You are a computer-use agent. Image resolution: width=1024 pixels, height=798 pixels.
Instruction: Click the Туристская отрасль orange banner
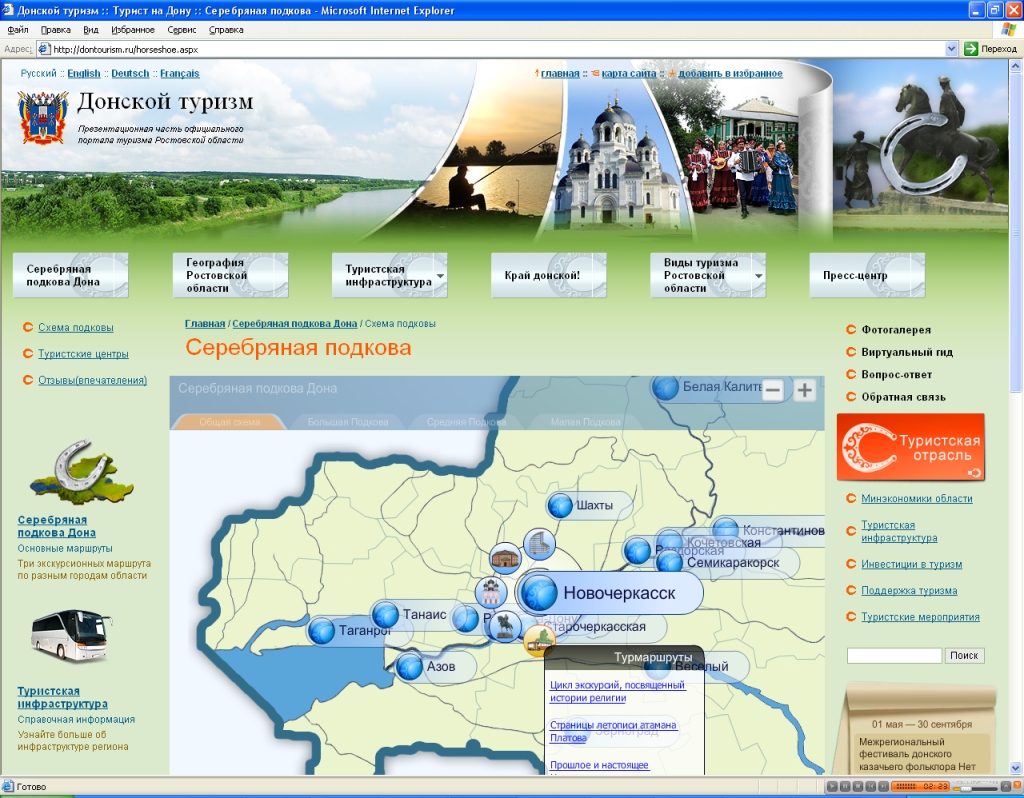(910, 447)
